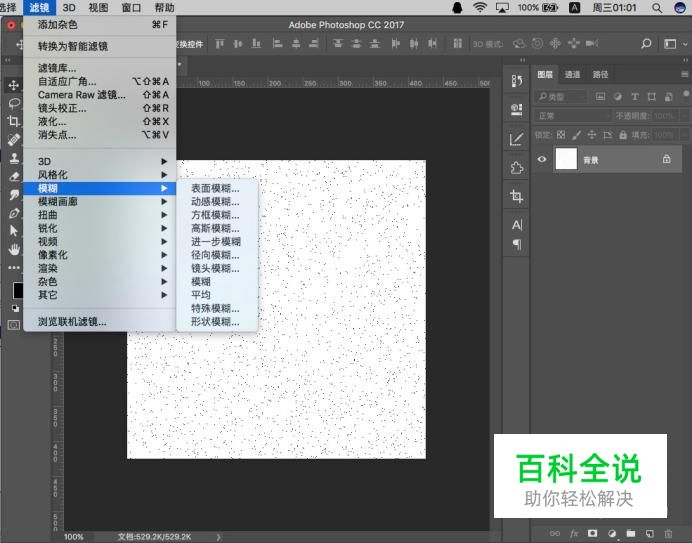Choose 动感模糊... from submenu
Image resolution: width=692 pixels, height=543 pixels.
217,202
